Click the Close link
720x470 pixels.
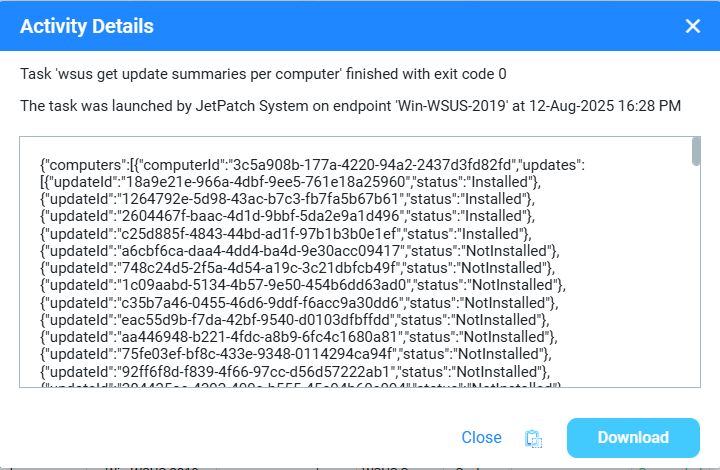(481, 438)
